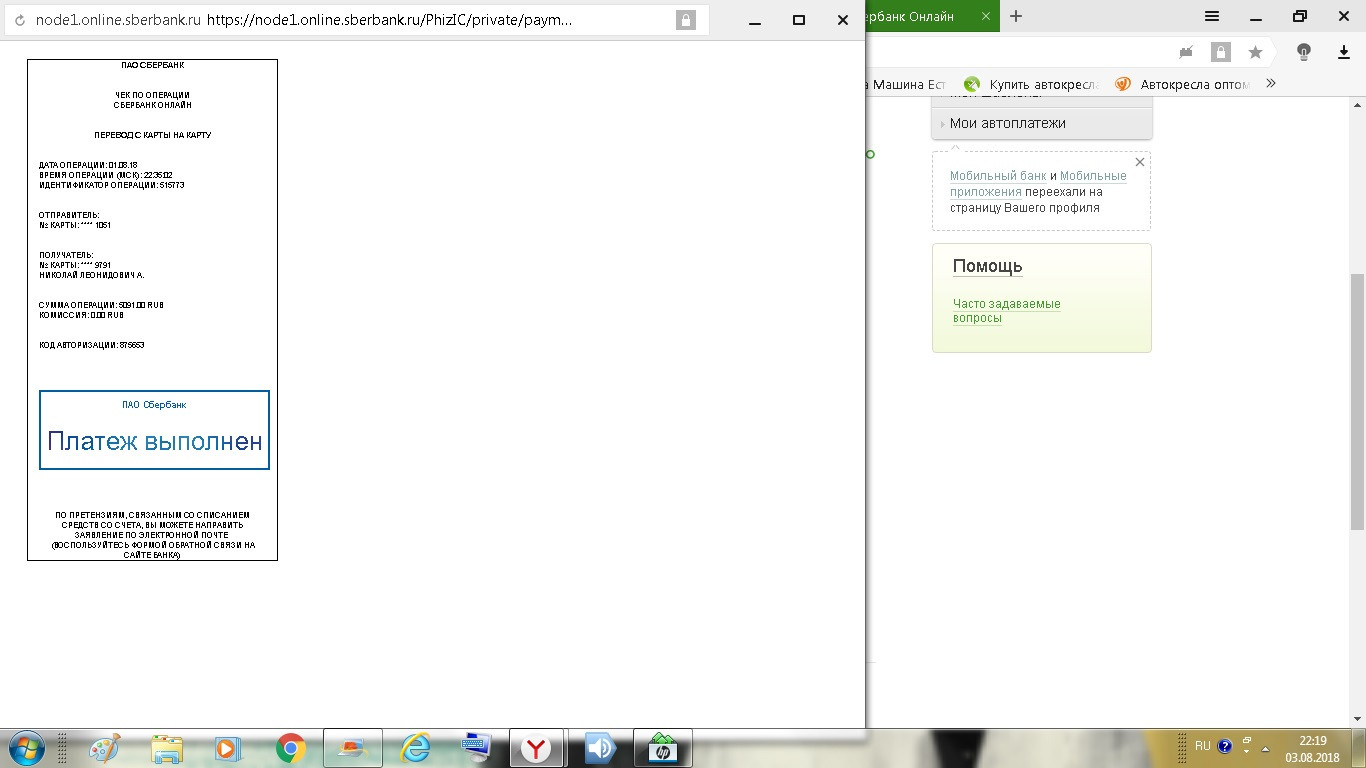Click the turbo rocket icon in address bar
The width and height of the screenshot is (1366, 768).
point(1187,52)
